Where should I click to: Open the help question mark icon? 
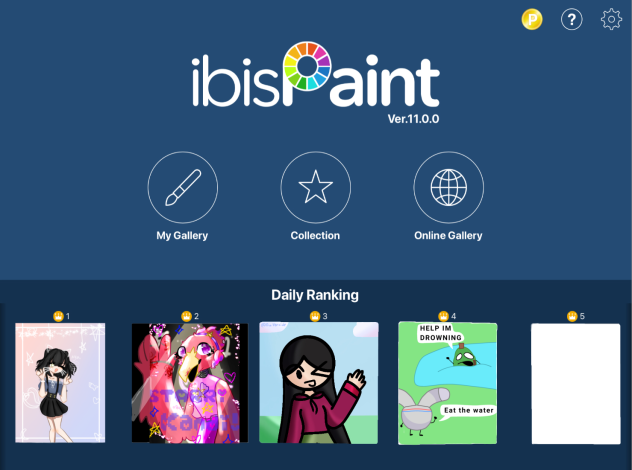pos(572,19)
